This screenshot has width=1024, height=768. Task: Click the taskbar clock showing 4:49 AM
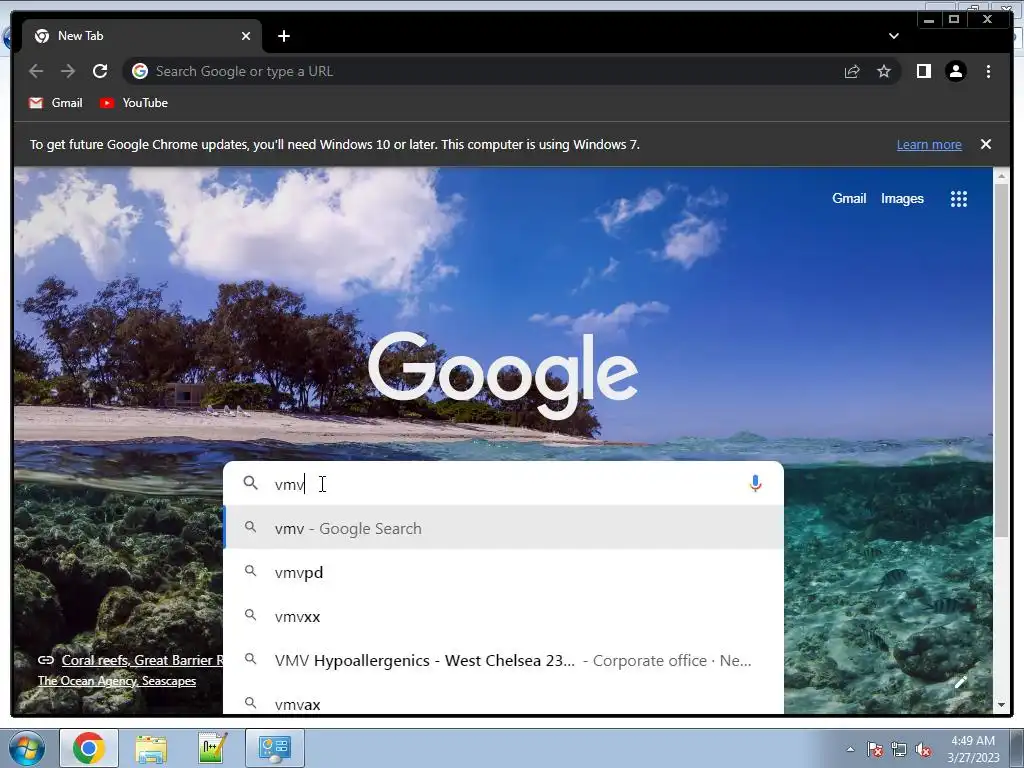973,749
